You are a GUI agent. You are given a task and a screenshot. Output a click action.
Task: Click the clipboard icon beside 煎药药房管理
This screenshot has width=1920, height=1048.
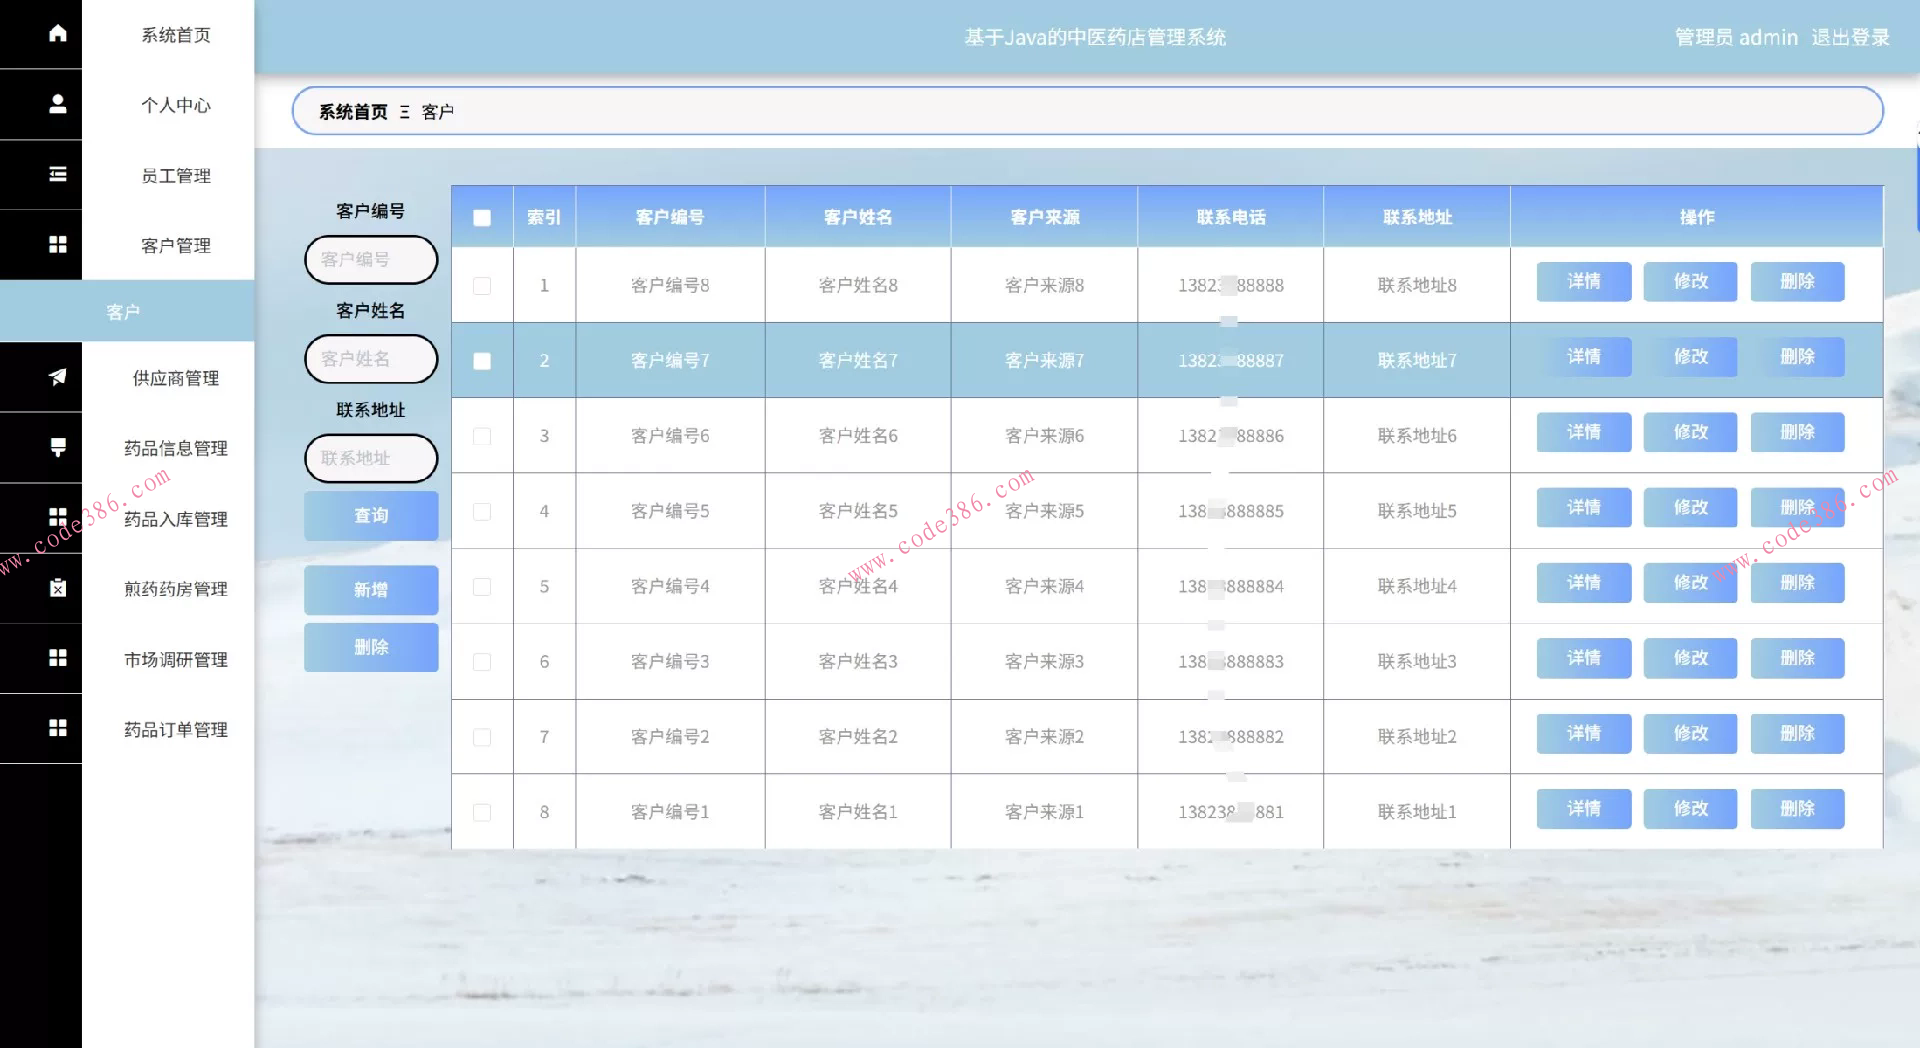point(58,588)
